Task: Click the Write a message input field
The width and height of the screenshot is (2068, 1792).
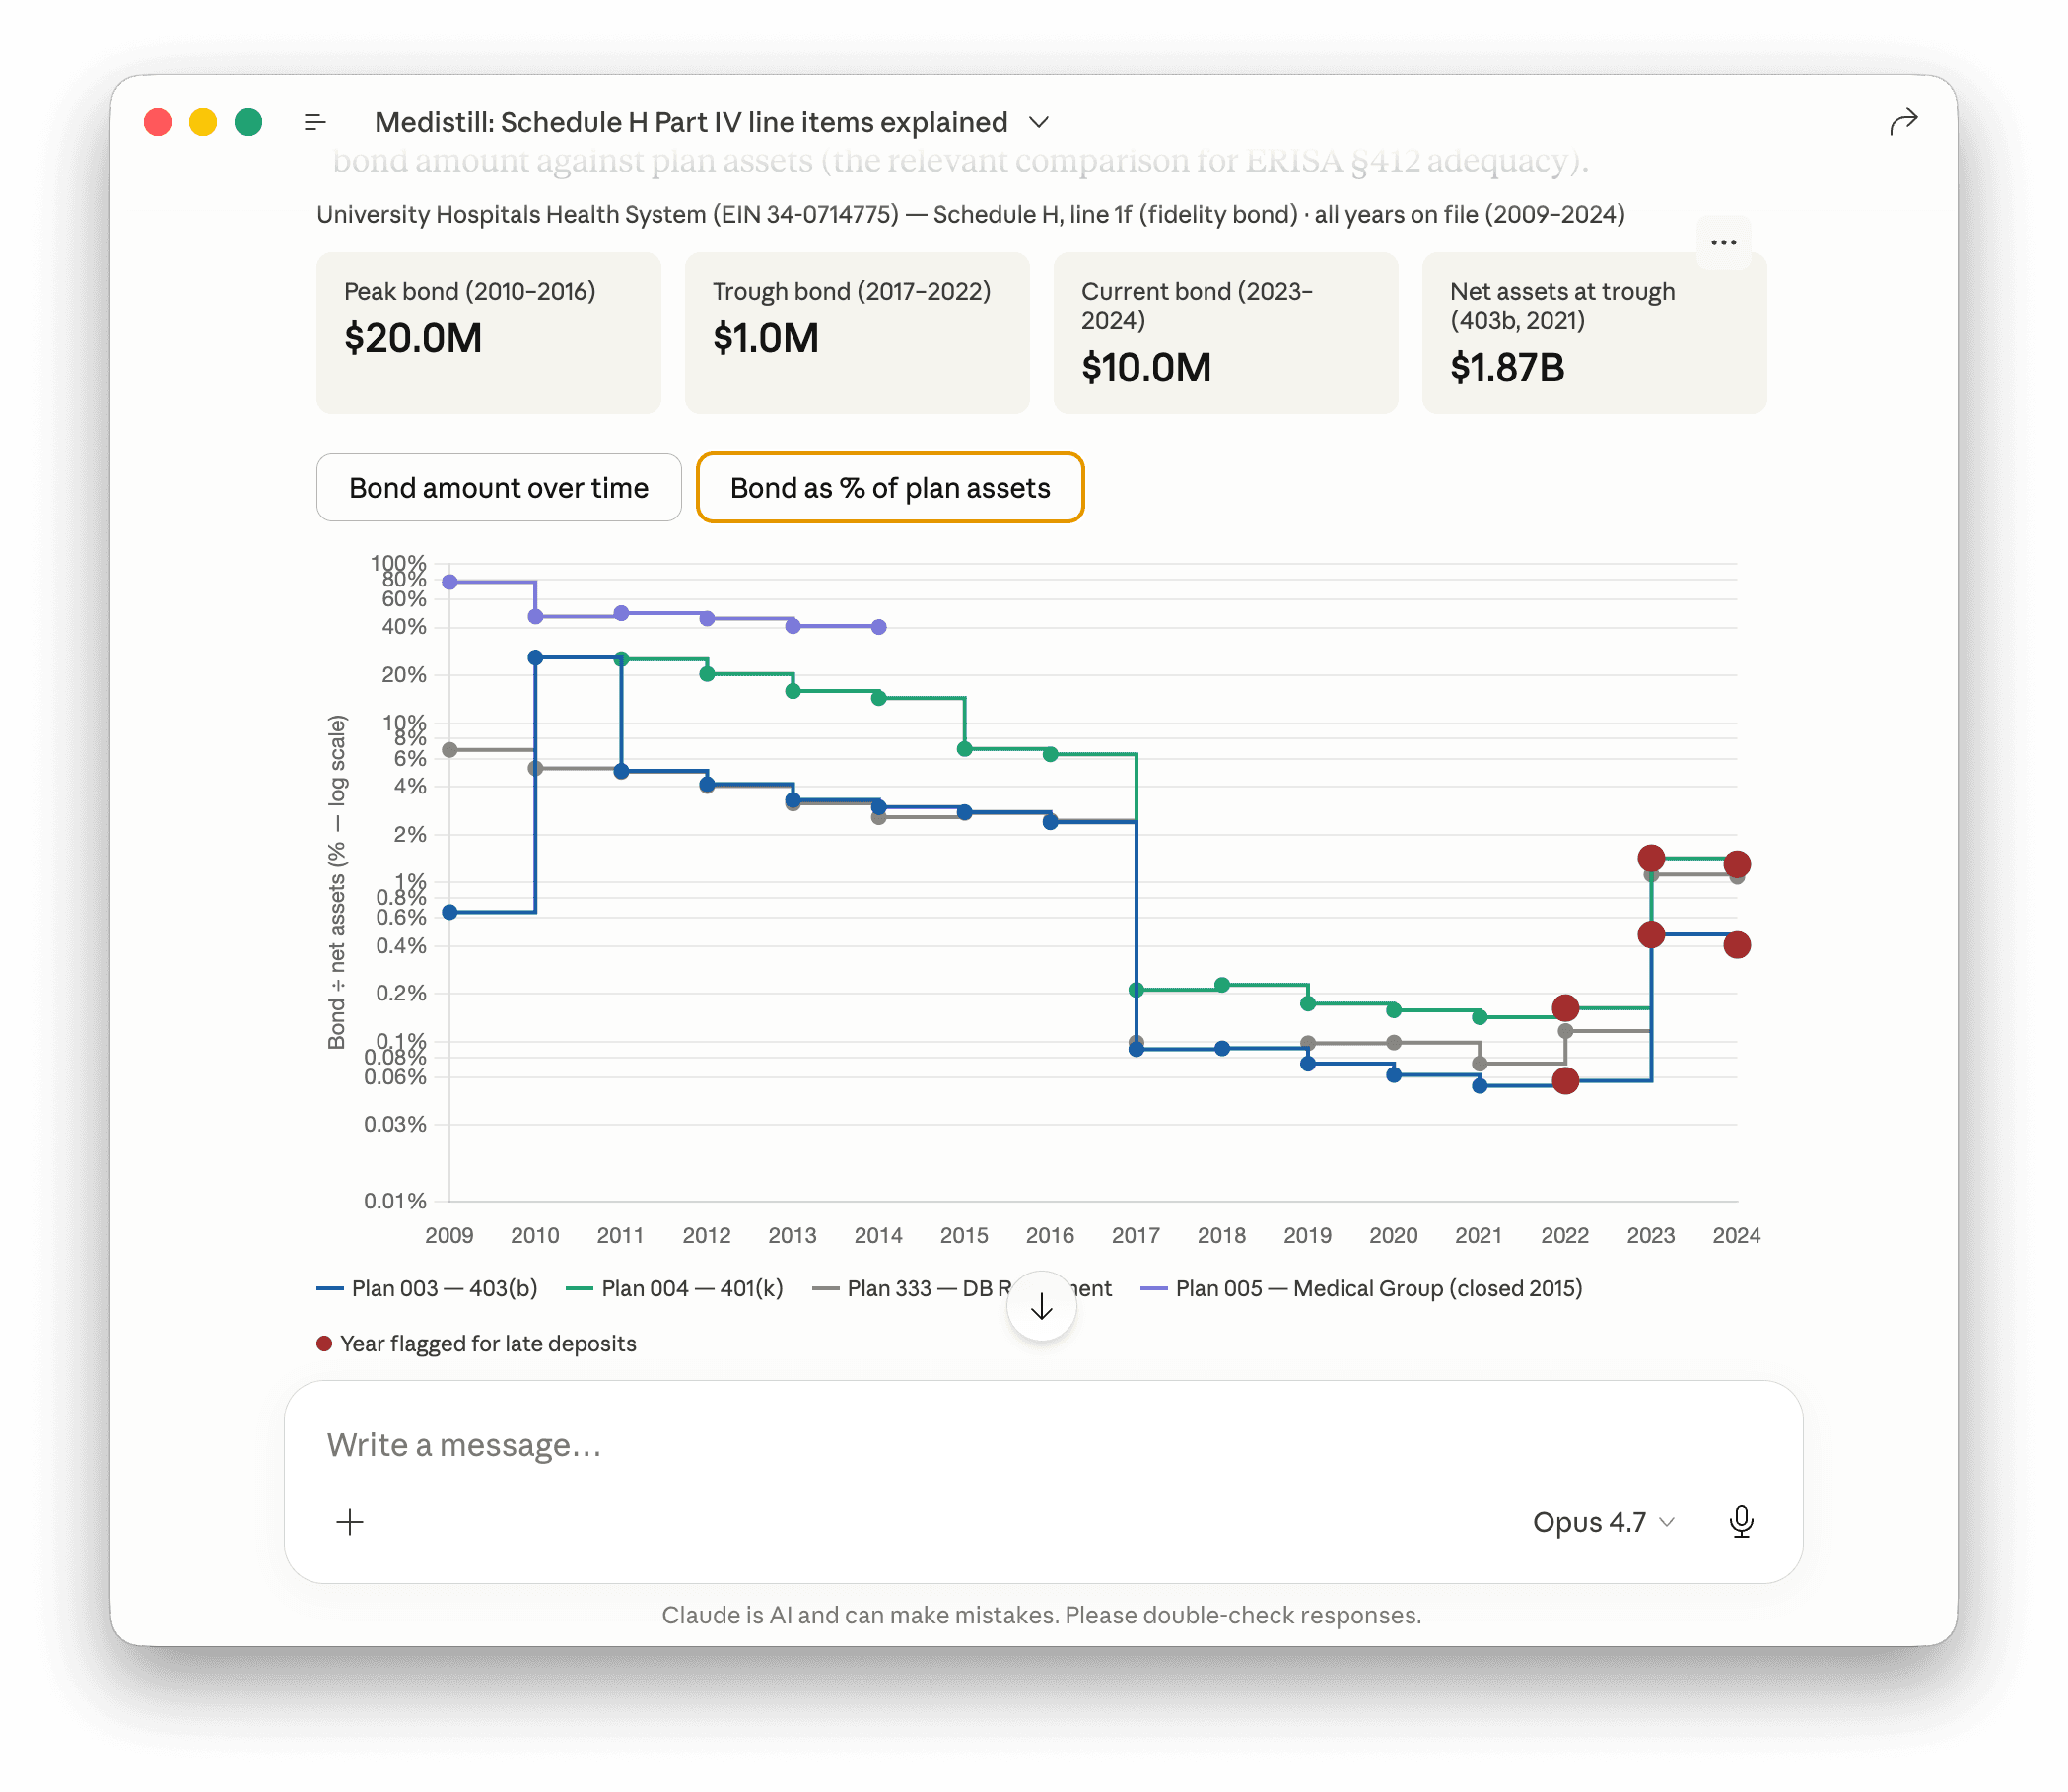Action: coord(1043,1445)
